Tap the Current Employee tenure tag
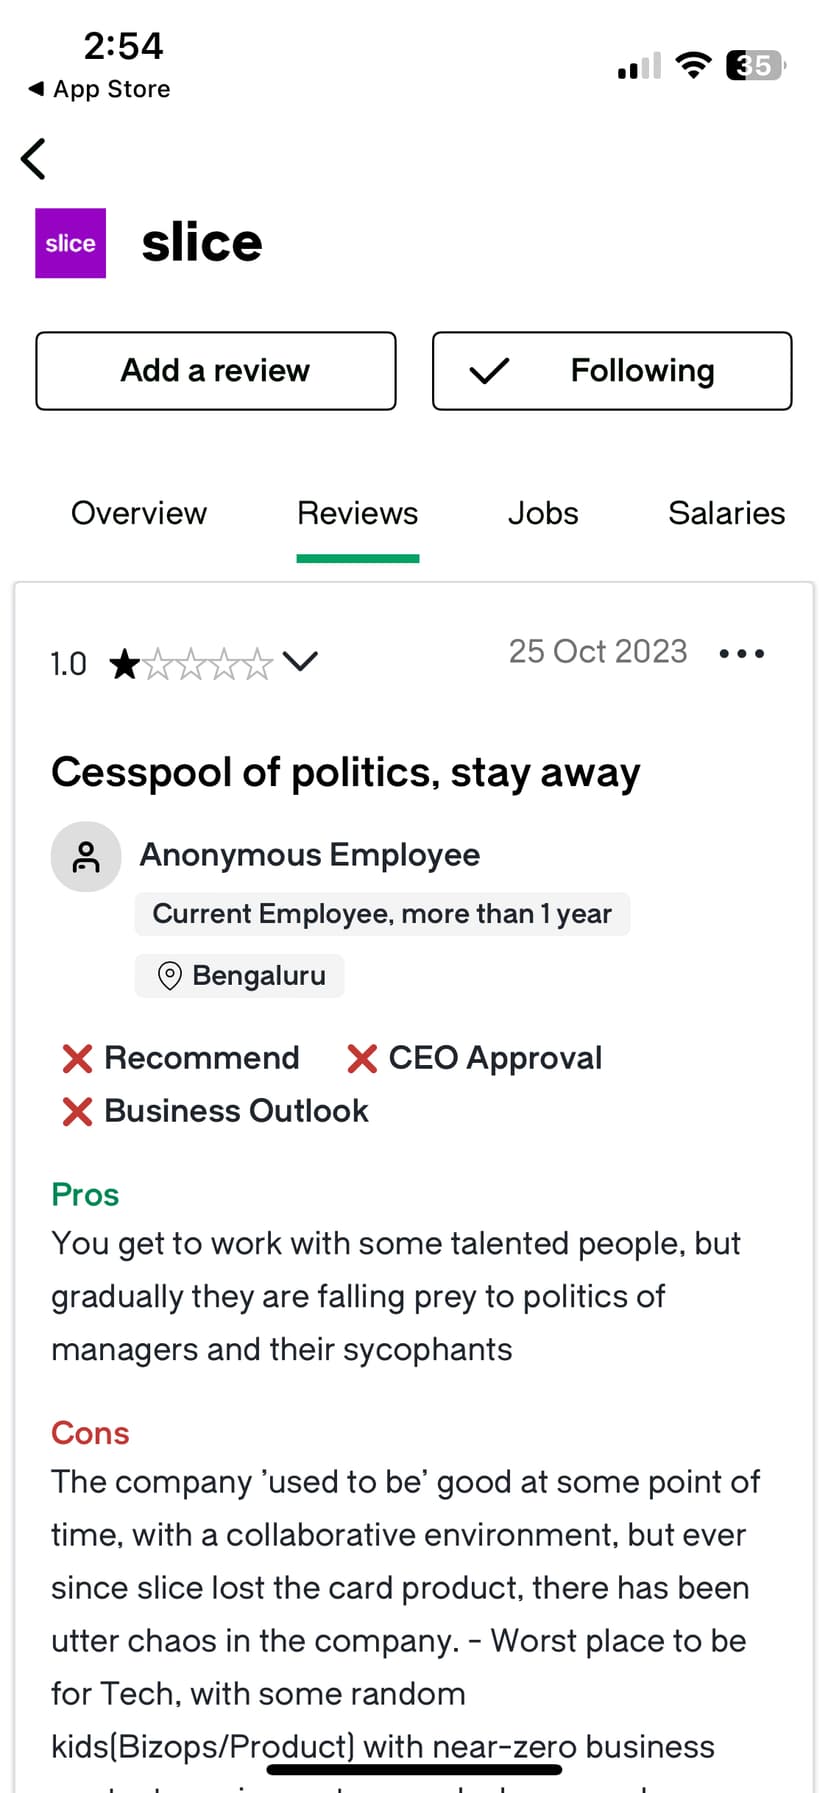This screenshot has width=828, height=1793. (x=382, y=914)
